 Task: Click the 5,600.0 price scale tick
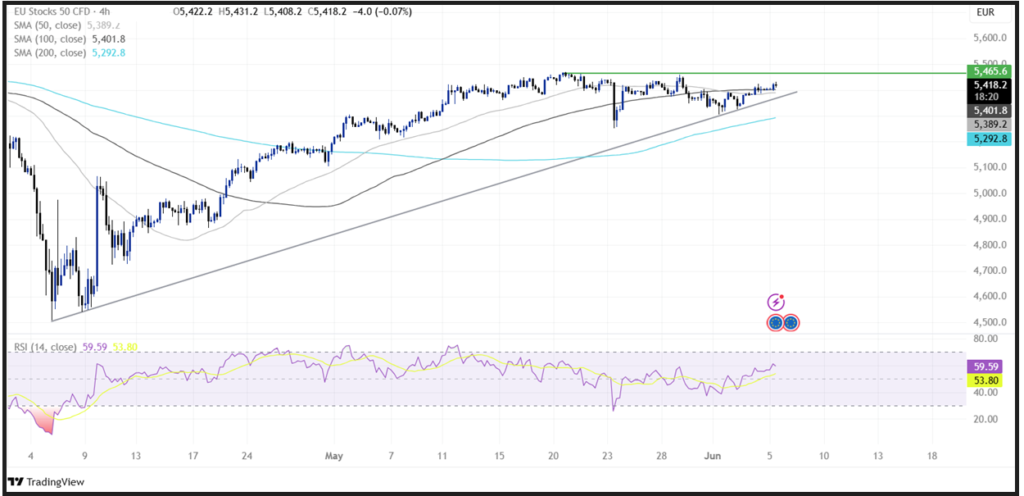(x=991, y=38)
